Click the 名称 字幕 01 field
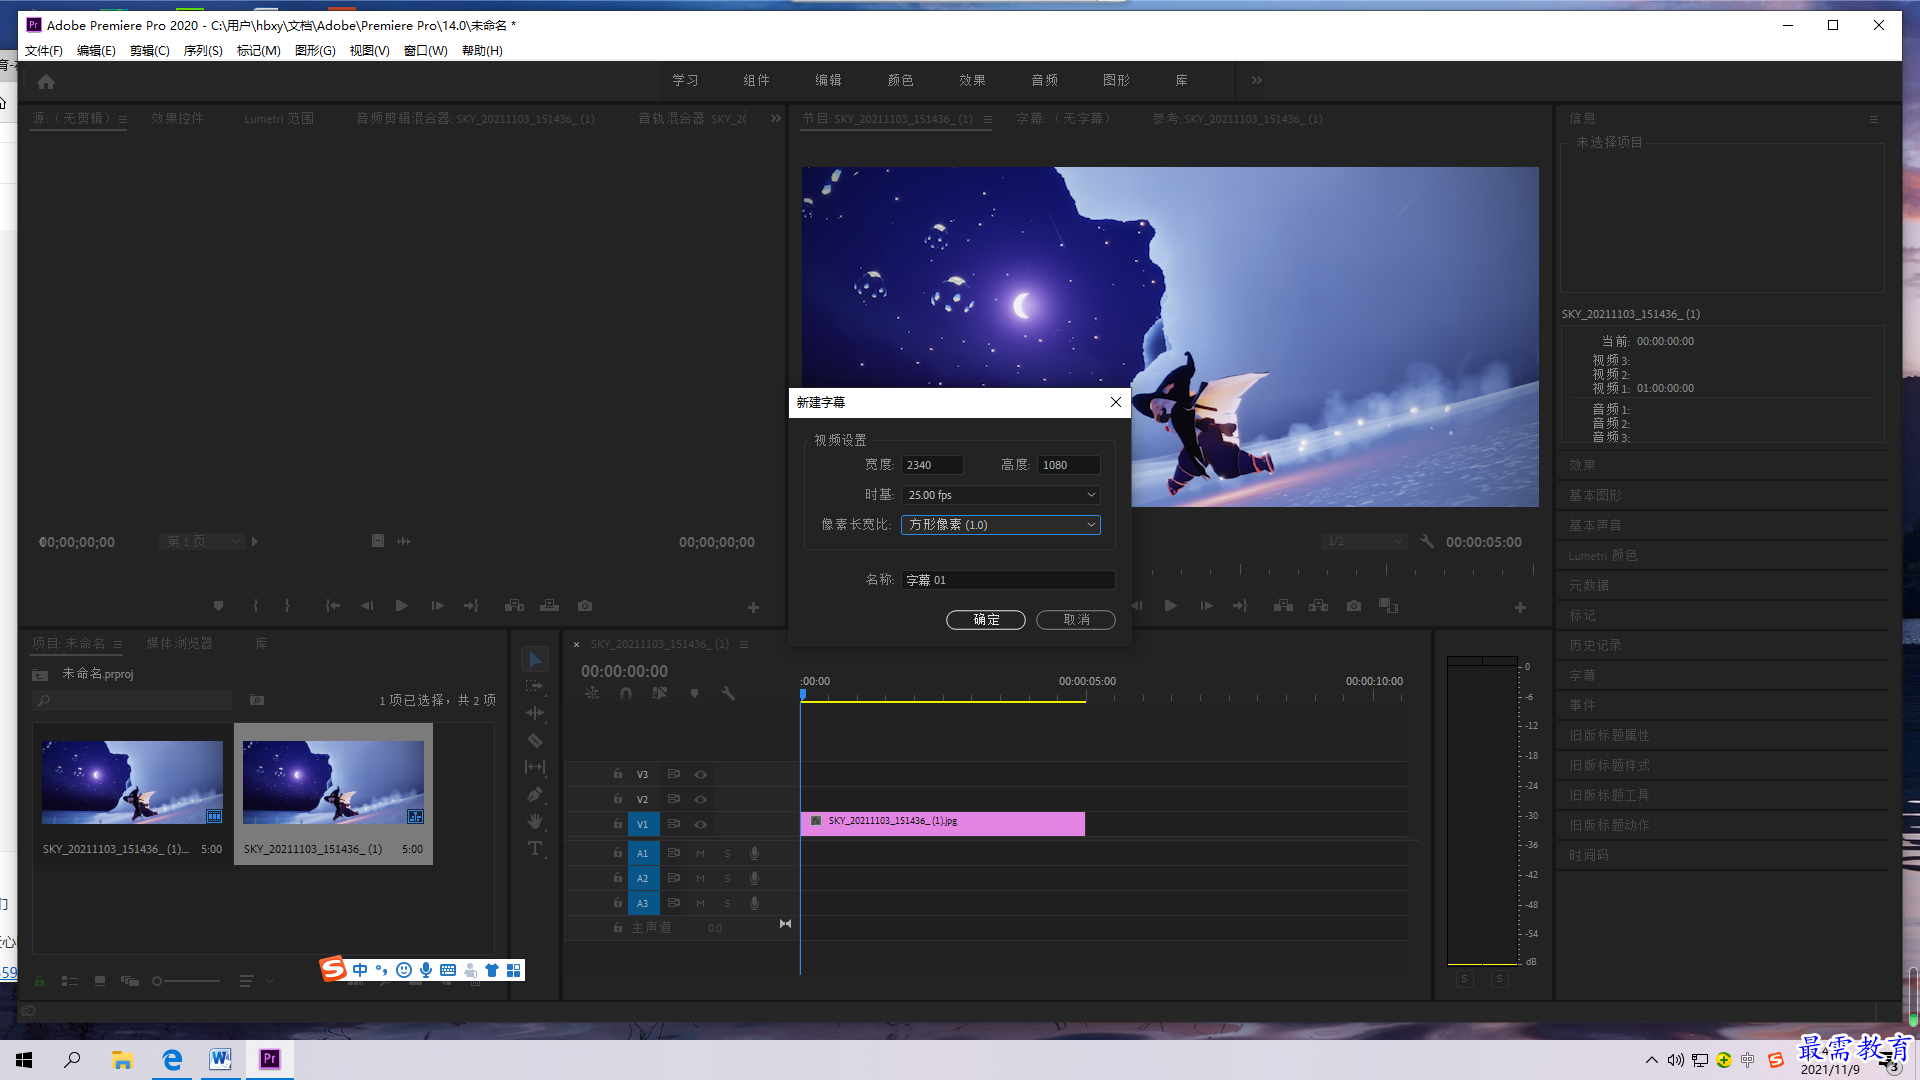This screenshot has width=1920, height=1080. [1008, 580]
